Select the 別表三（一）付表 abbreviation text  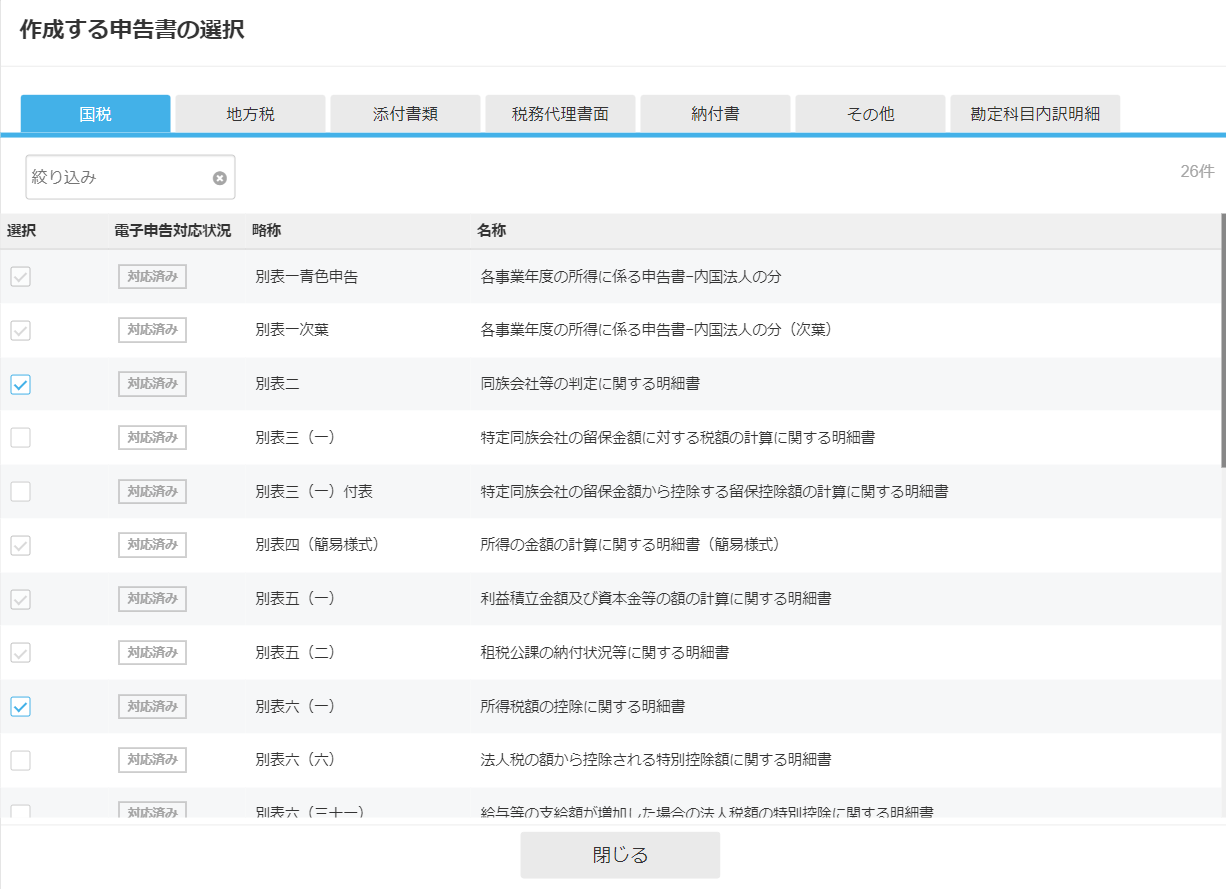[x=314, y=491]
